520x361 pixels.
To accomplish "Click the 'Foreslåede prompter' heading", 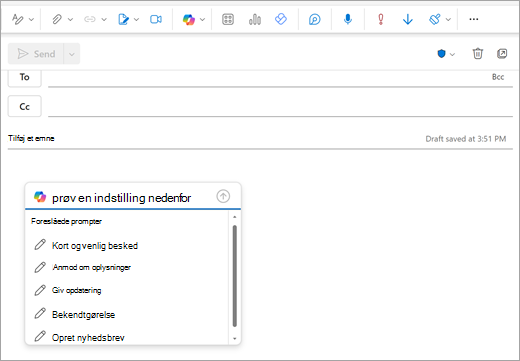I will coord(66,221).
